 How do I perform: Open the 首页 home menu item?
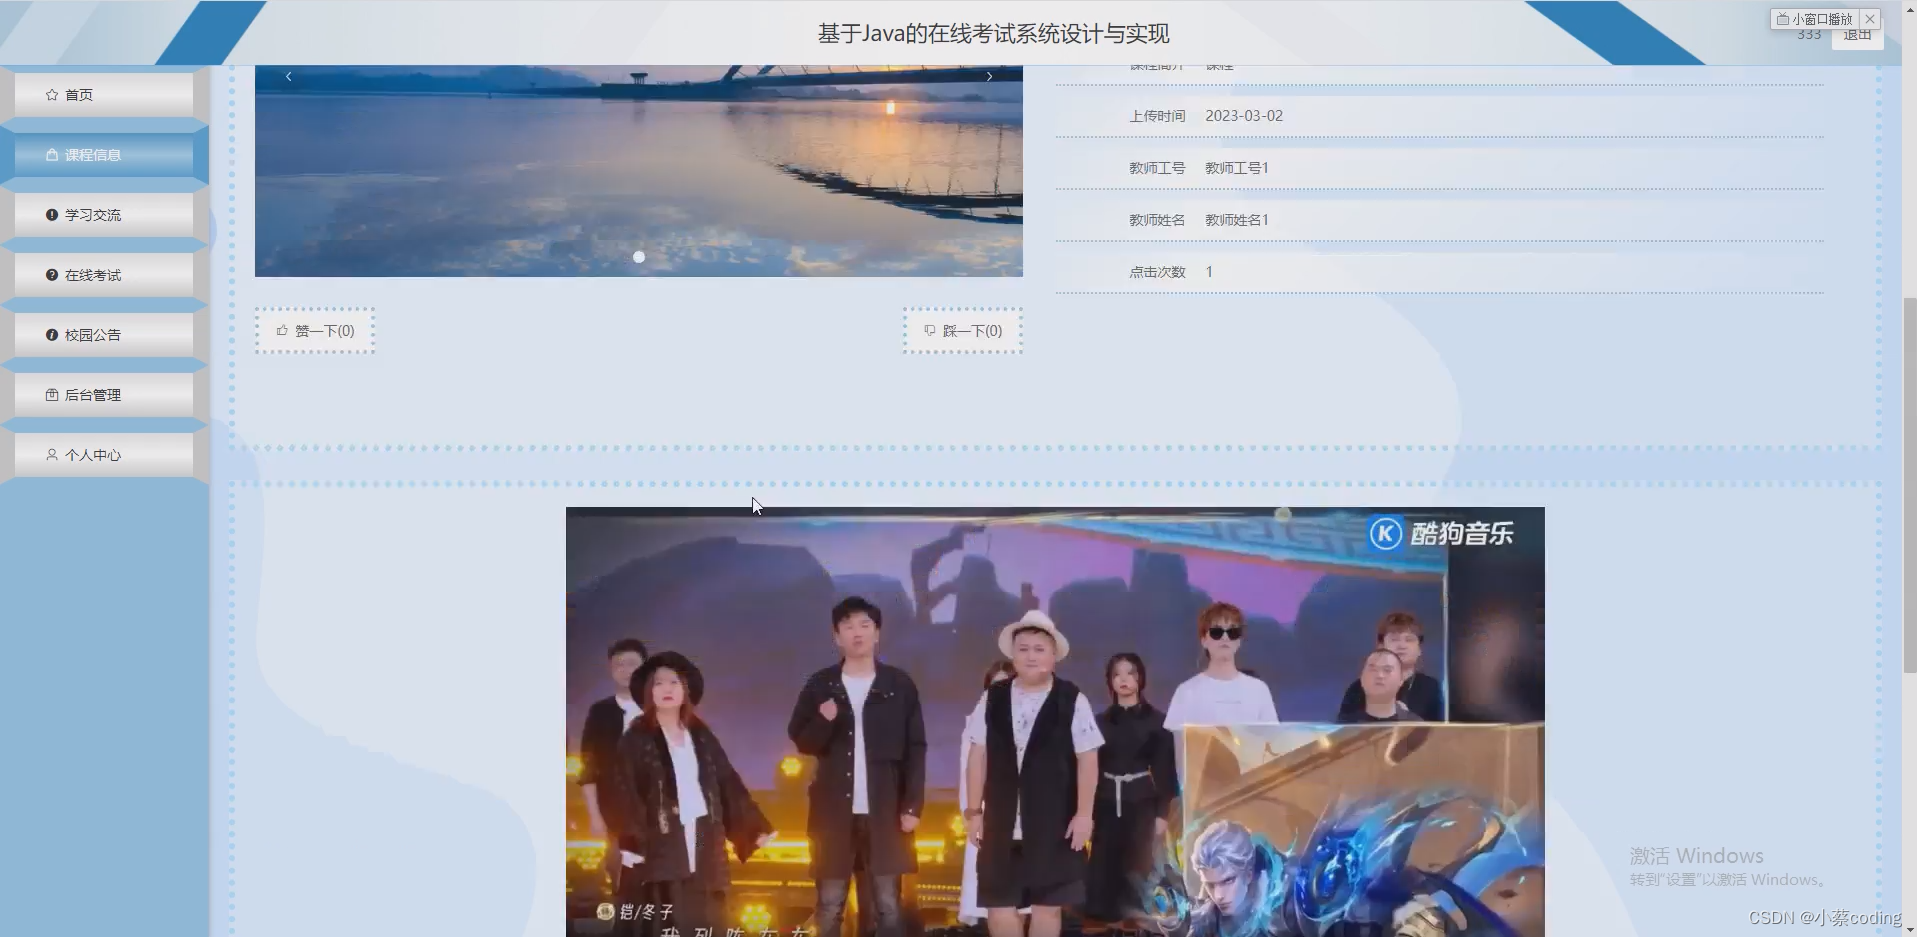click(x=104, y=95)
